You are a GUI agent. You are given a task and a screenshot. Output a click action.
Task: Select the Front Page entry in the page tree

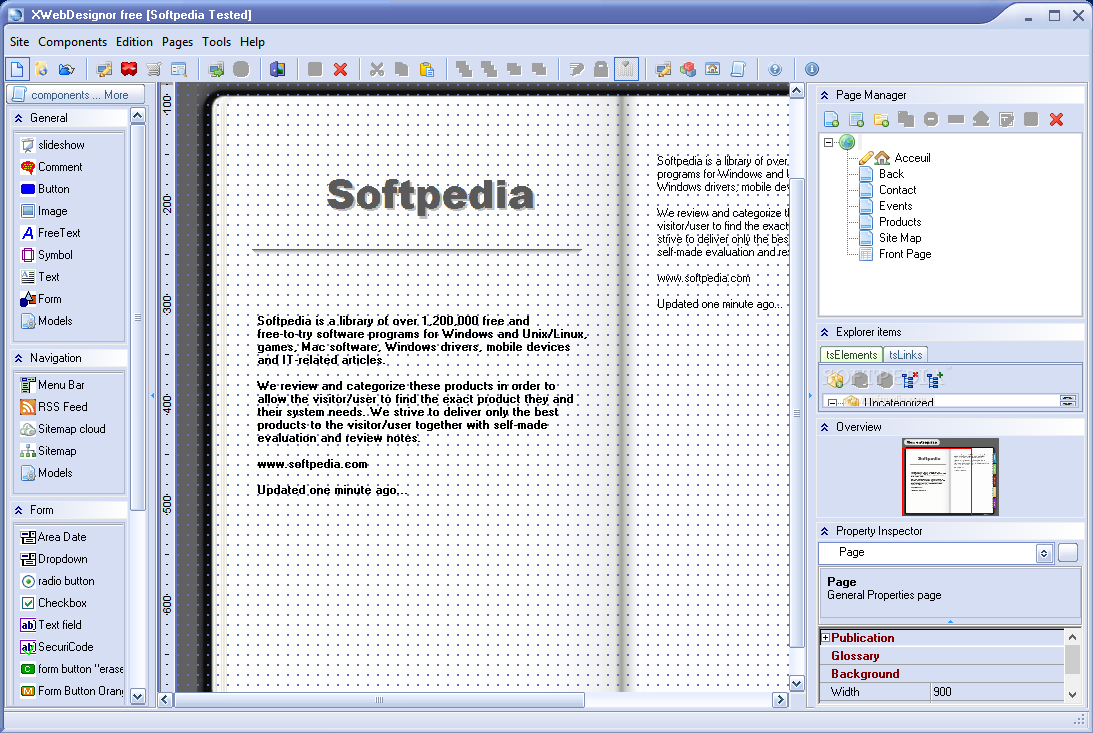[x=905, y=254]
